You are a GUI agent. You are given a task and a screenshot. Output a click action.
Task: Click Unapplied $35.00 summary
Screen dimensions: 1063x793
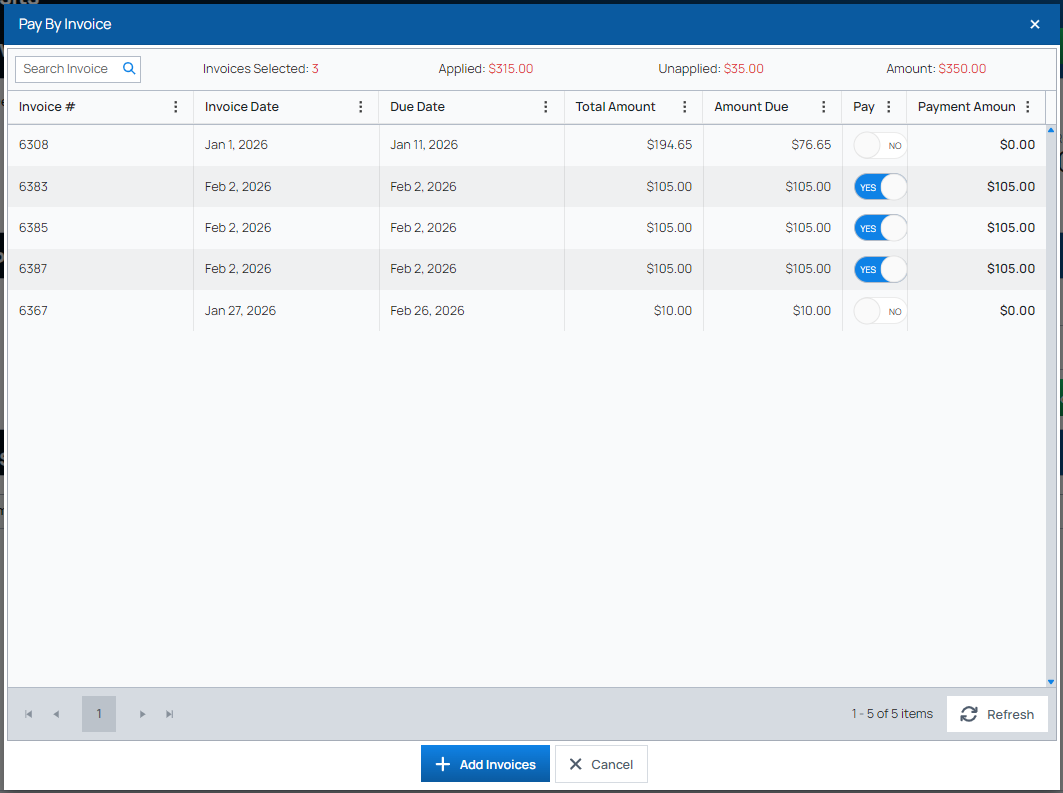[710, 68]
